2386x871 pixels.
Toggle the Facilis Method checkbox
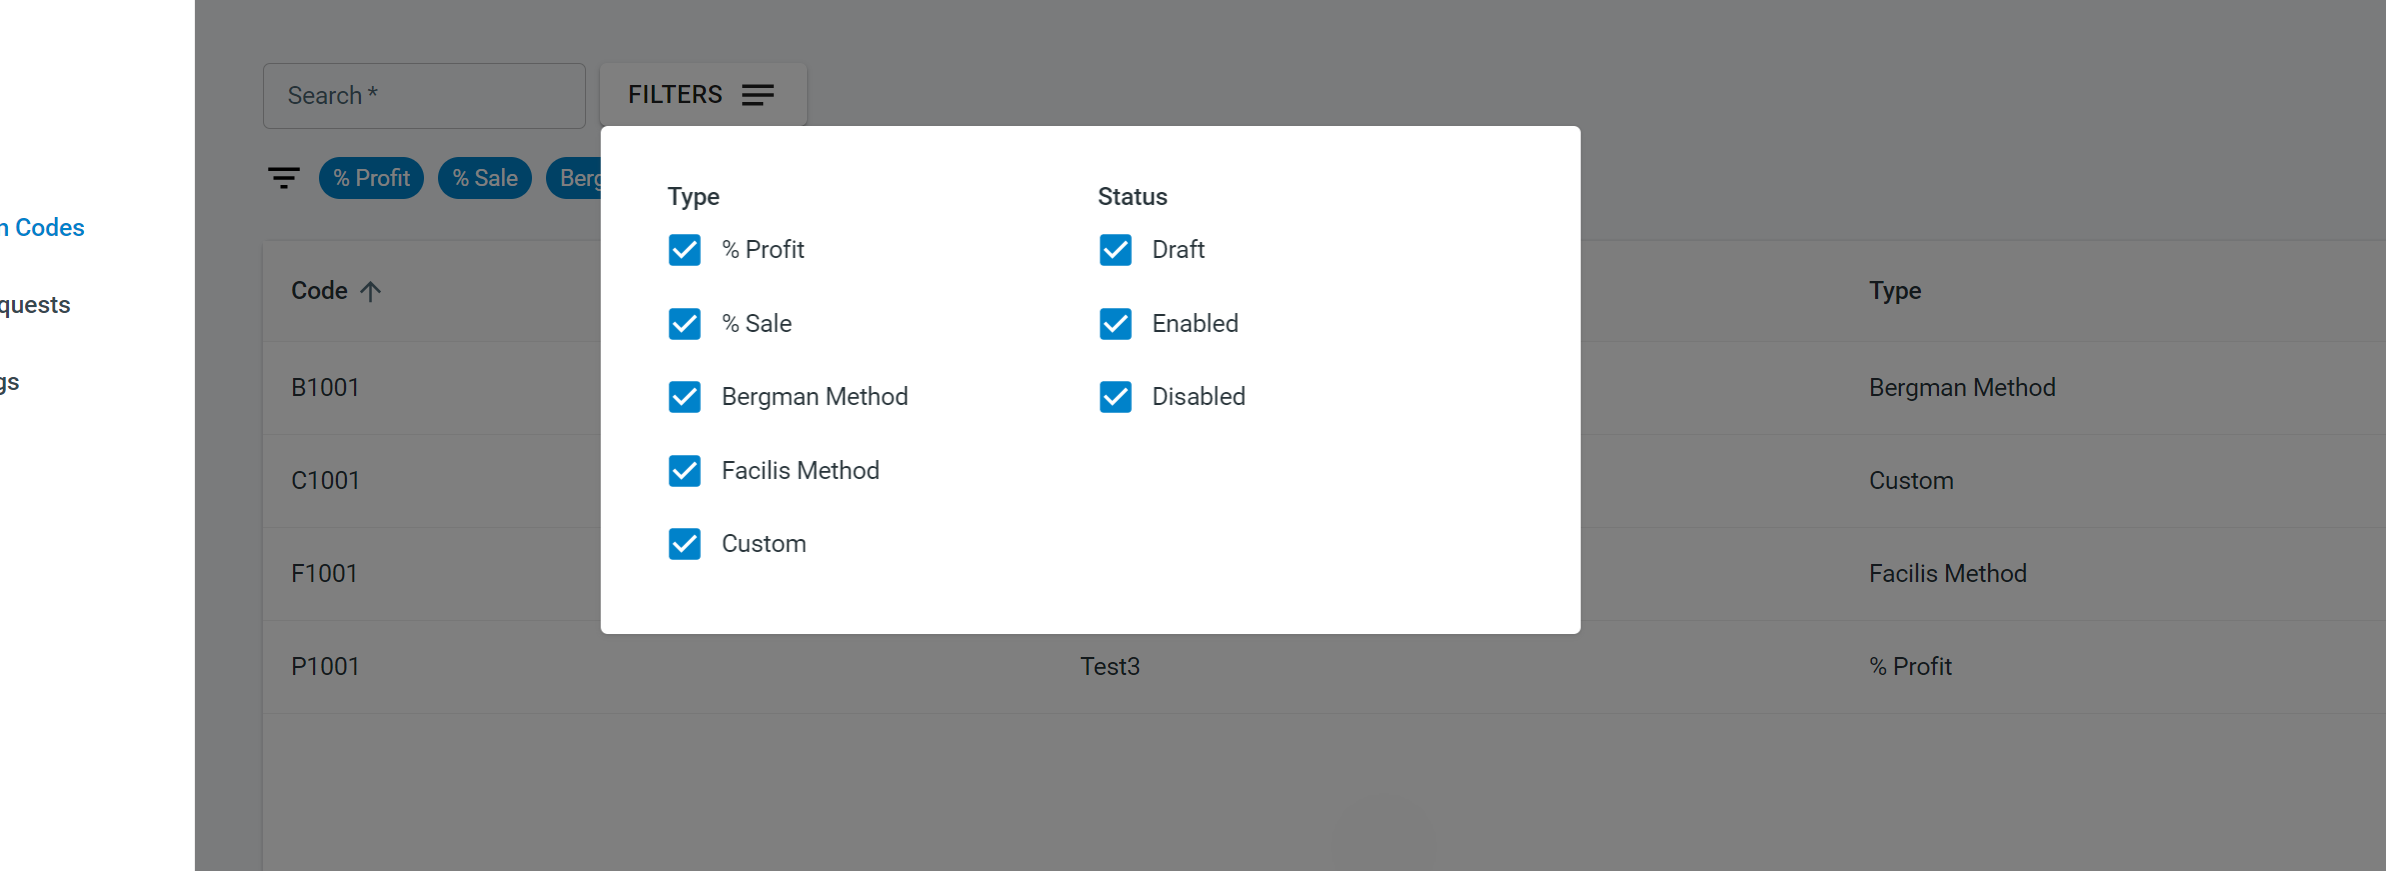[685, 471]
